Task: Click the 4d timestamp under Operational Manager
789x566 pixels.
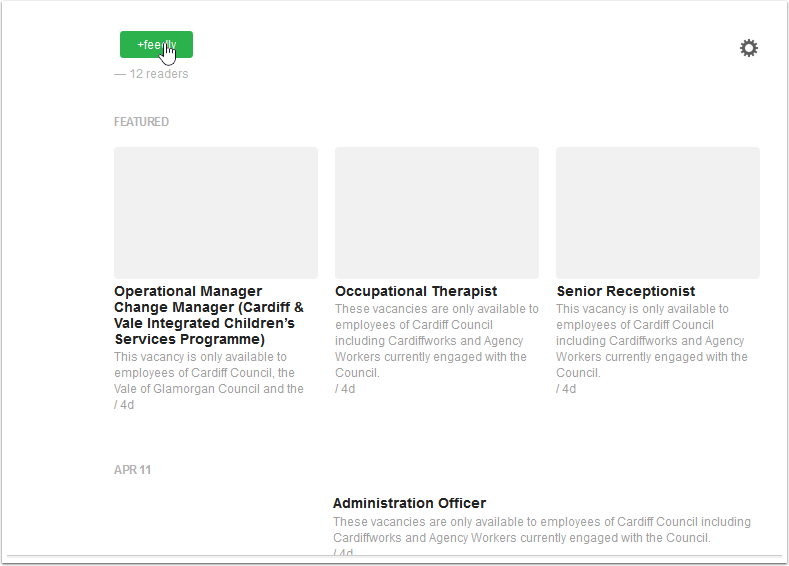Action: pos(124,405)
